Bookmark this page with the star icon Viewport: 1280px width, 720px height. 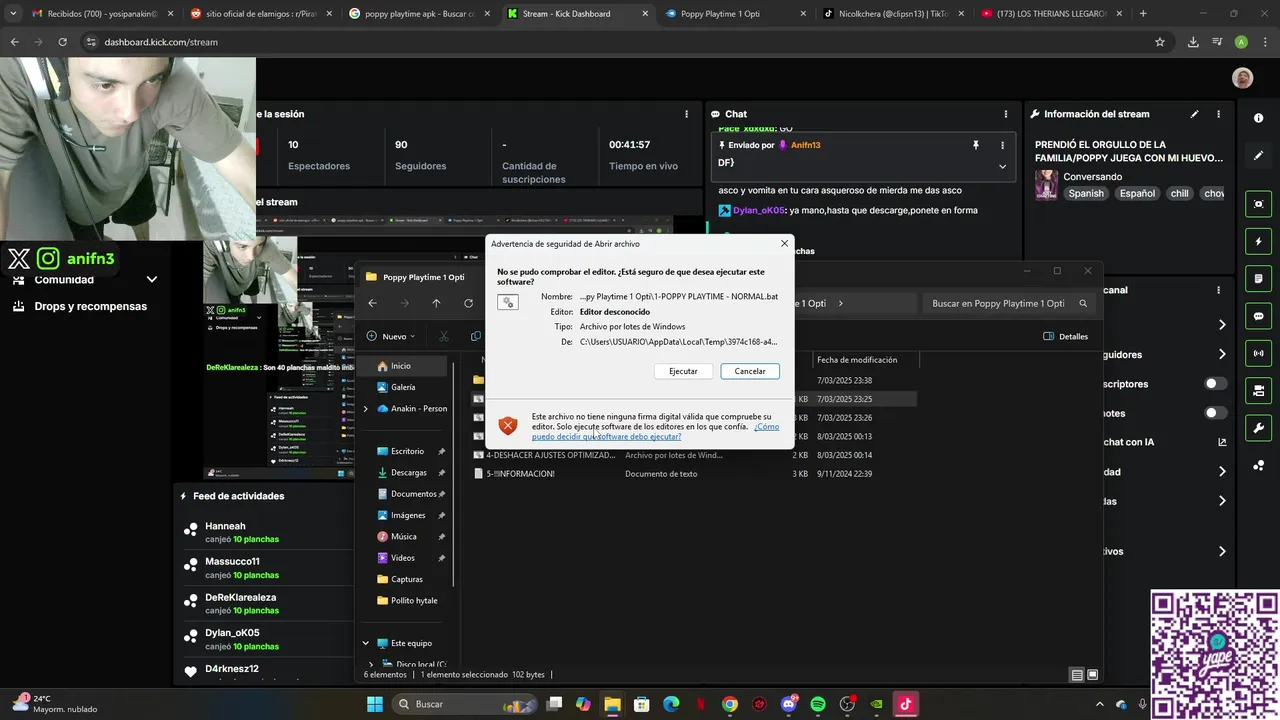1160,42
